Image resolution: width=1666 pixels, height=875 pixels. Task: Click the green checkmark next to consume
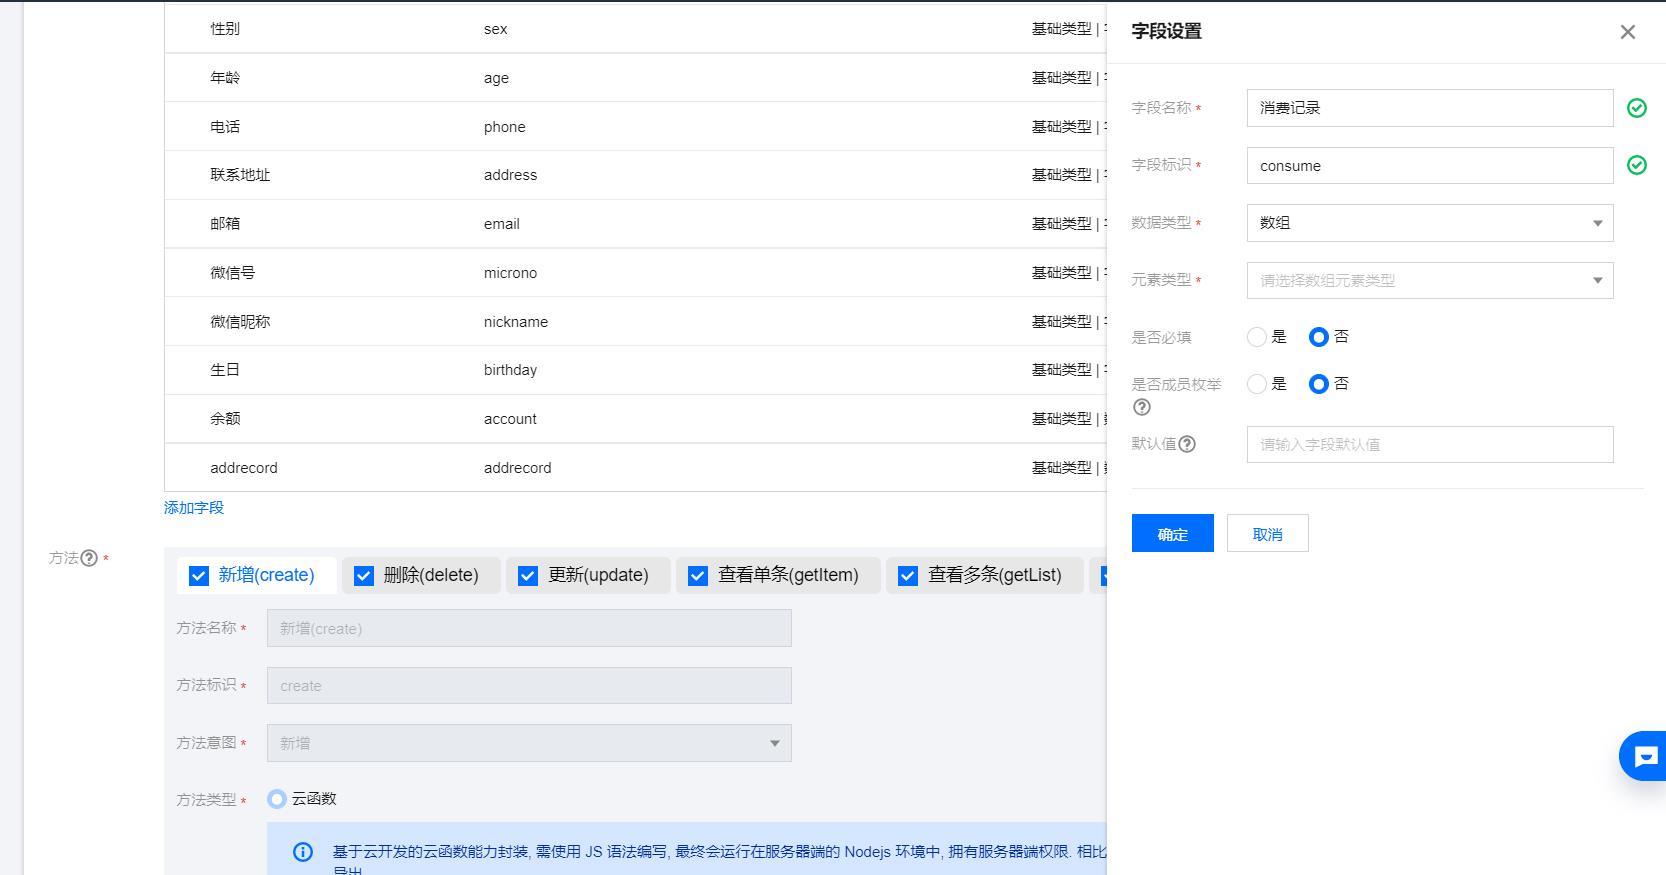(x=1636, y=165)
